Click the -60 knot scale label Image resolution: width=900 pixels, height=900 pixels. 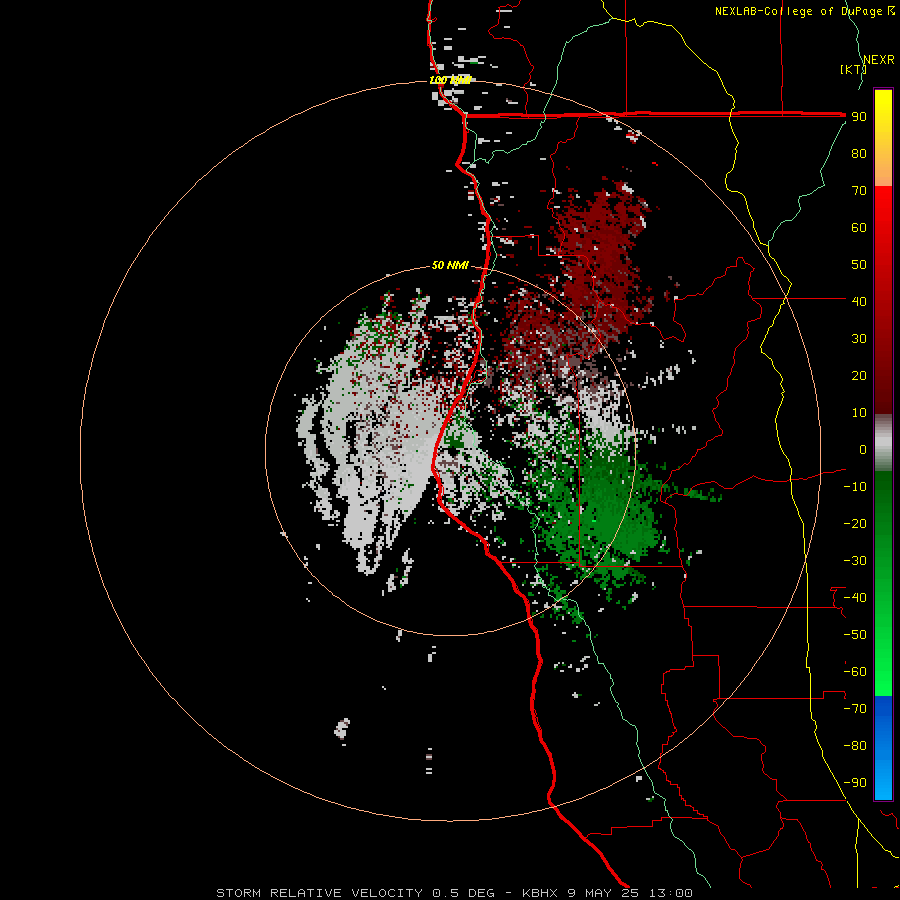click(855, 672)
